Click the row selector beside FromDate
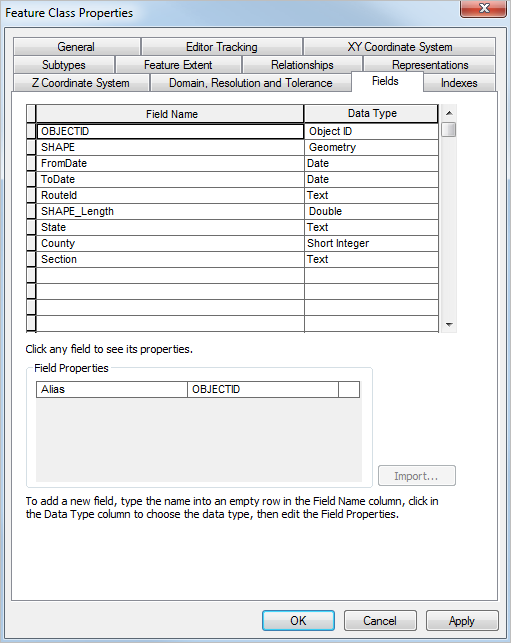This screenshot has width=511, height=643. 31,163
